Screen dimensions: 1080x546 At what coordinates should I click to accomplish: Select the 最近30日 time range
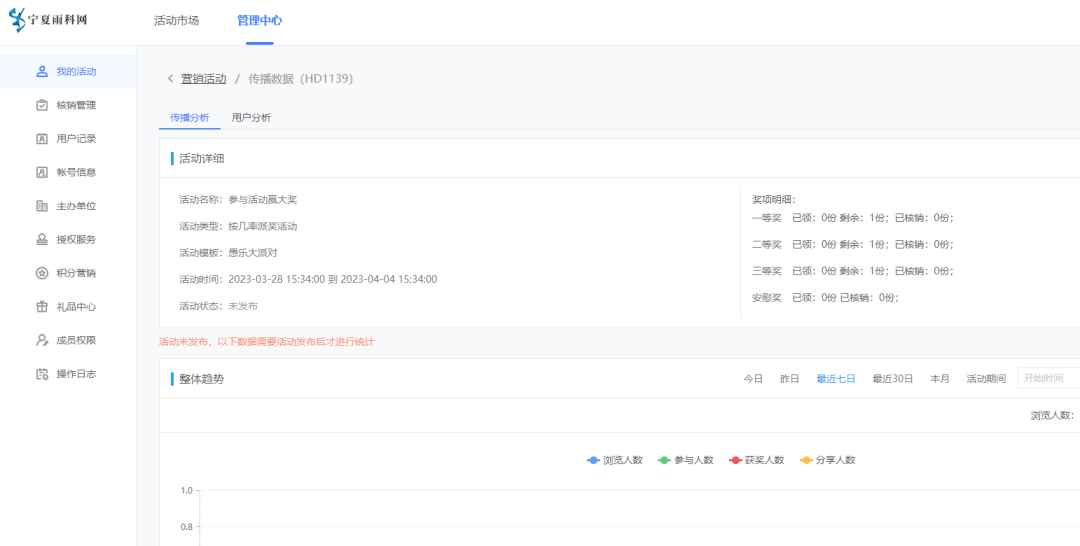tap(893, 379)
